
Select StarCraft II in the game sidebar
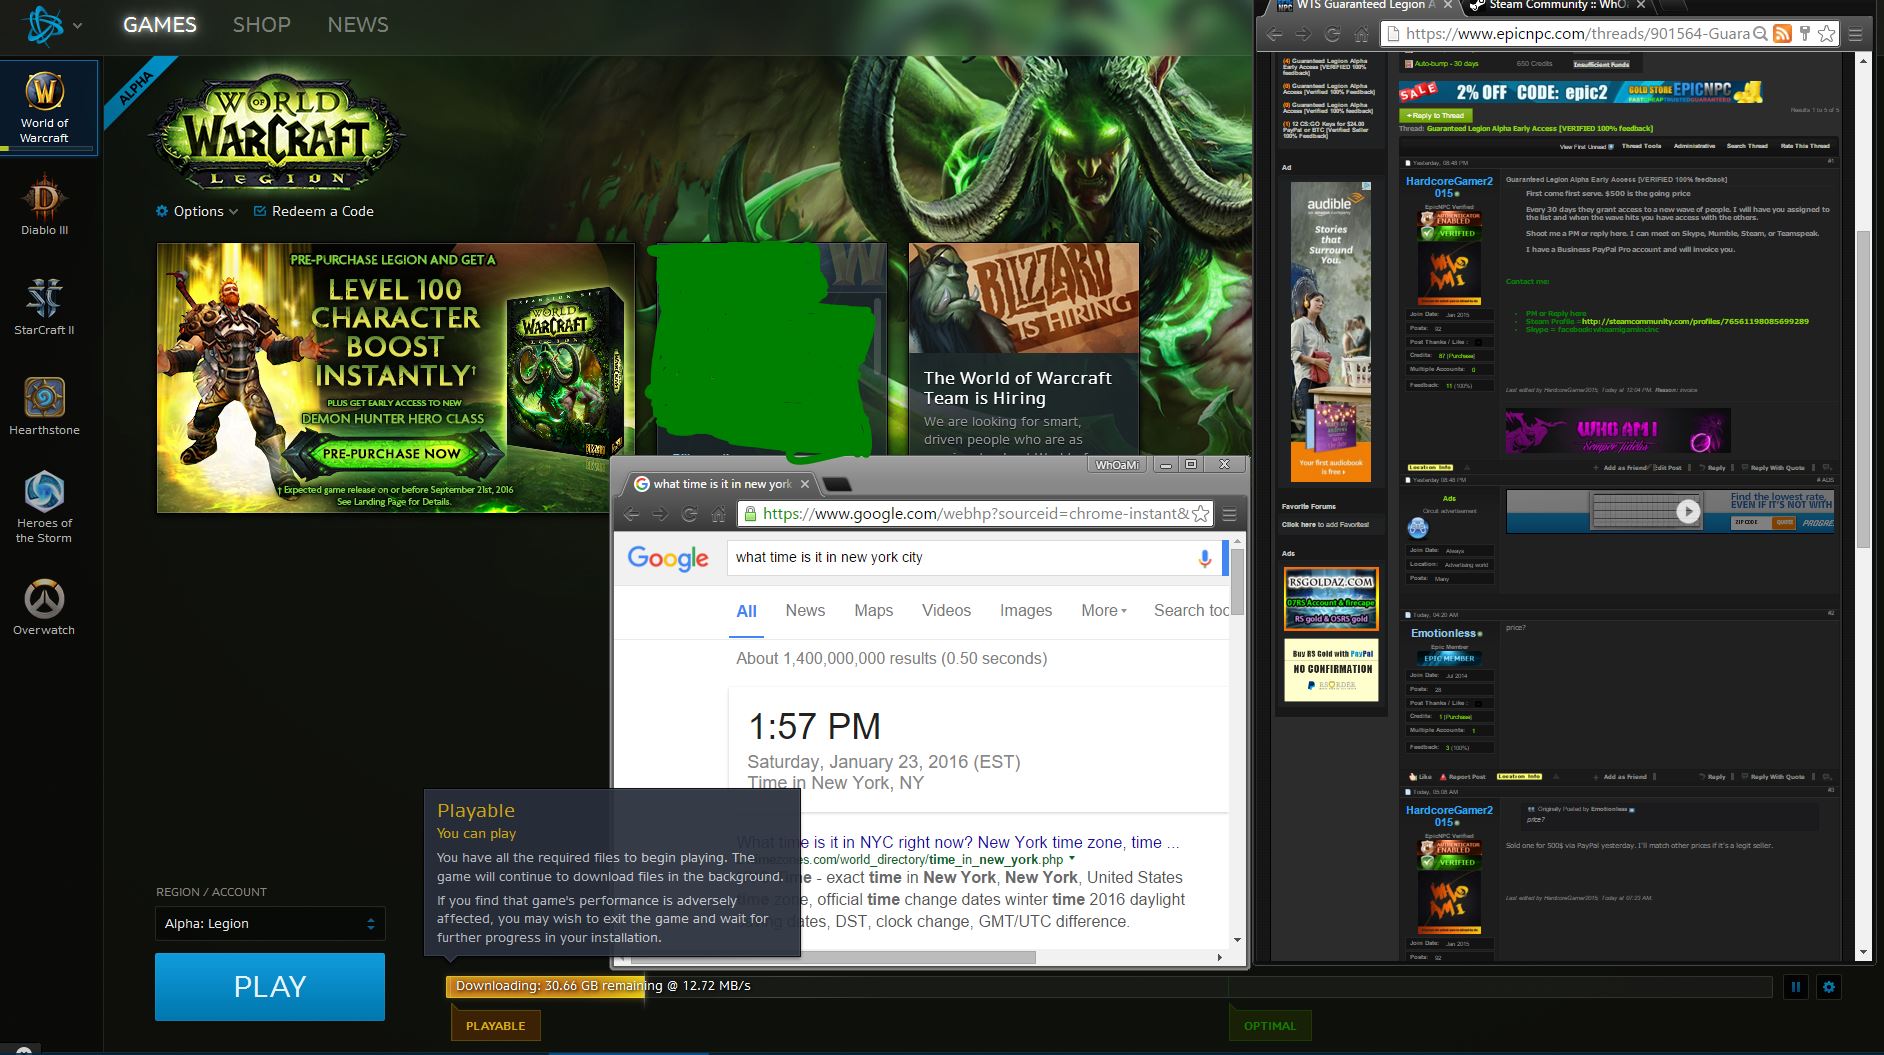pos(44,305)
